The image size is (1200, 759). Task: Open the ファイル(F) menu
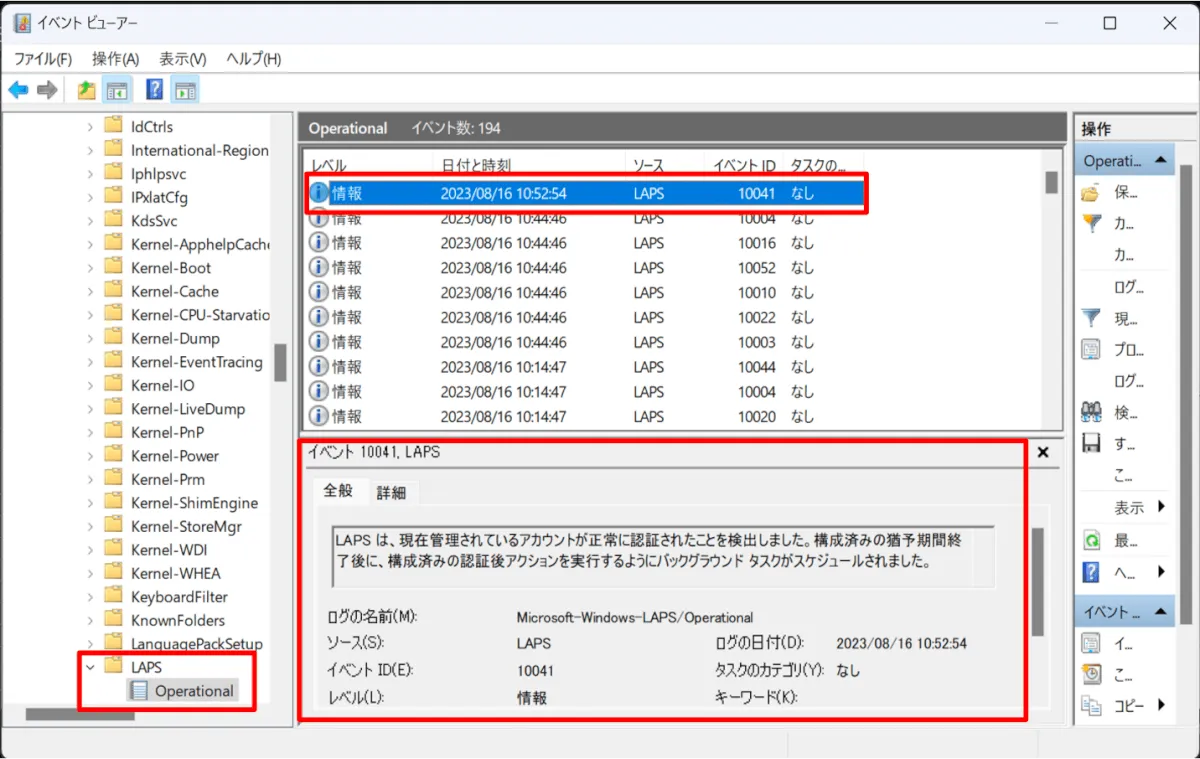tap(42, 59)
